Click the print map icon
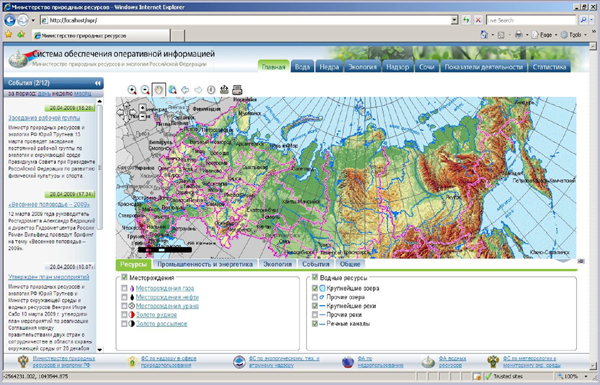The height and width of the screenshot is (385, 600). [x=237, y=90]
